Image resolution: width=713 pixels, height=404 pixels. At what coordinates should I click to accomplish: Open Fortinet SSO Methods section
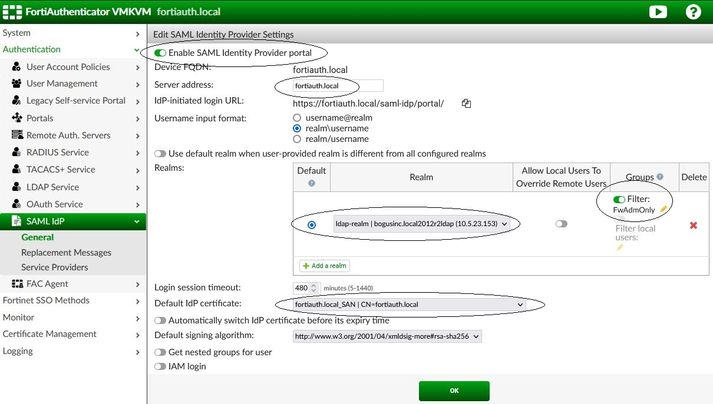coord(45,300)
